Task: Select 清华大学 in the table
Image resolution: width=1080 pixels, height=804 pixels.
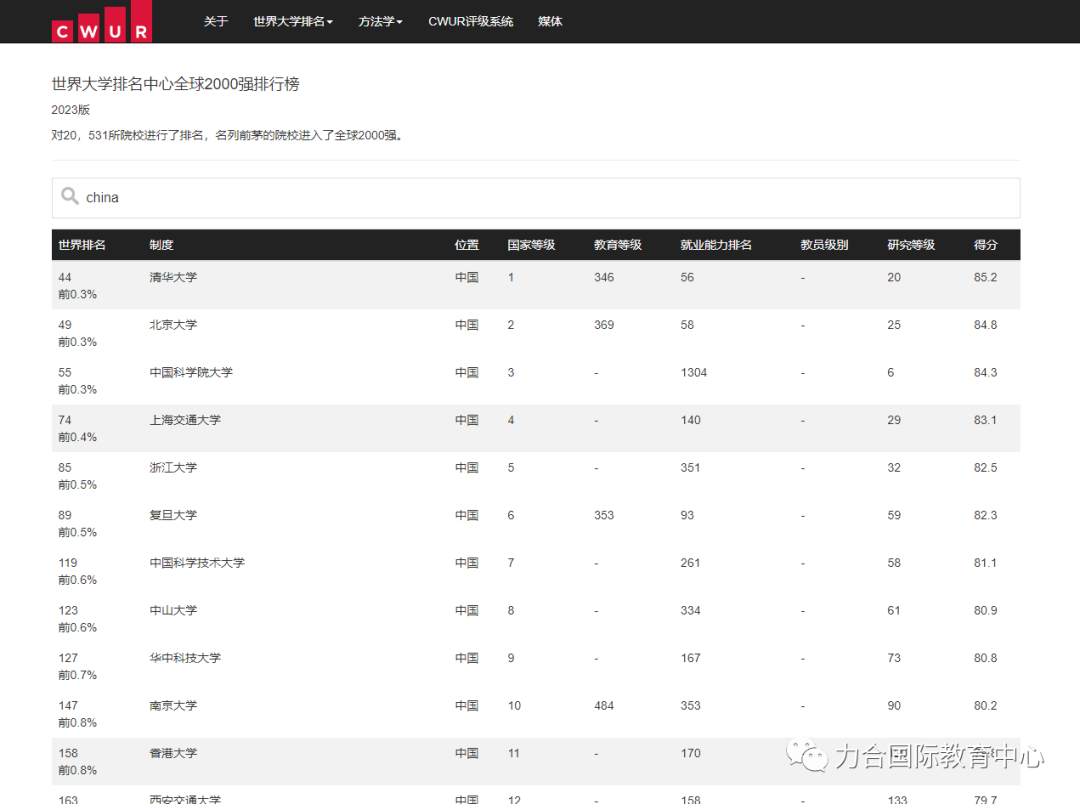Action: coord(173,277)
